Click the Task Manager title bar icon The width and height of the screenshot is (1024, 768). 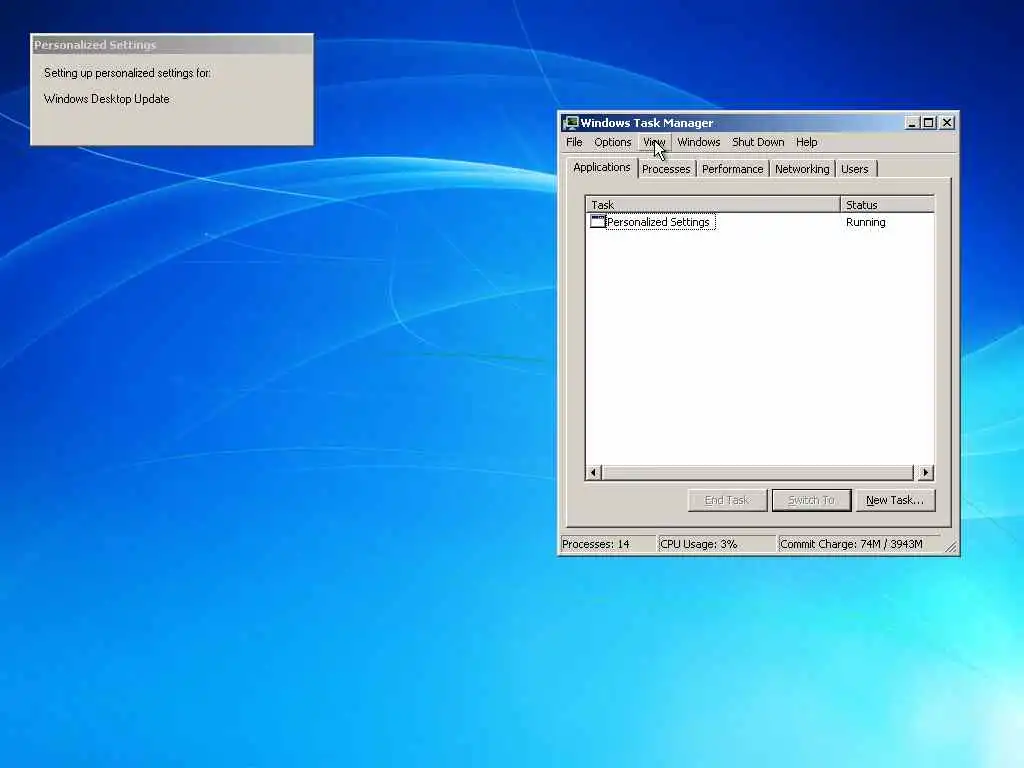pos(571,123)
